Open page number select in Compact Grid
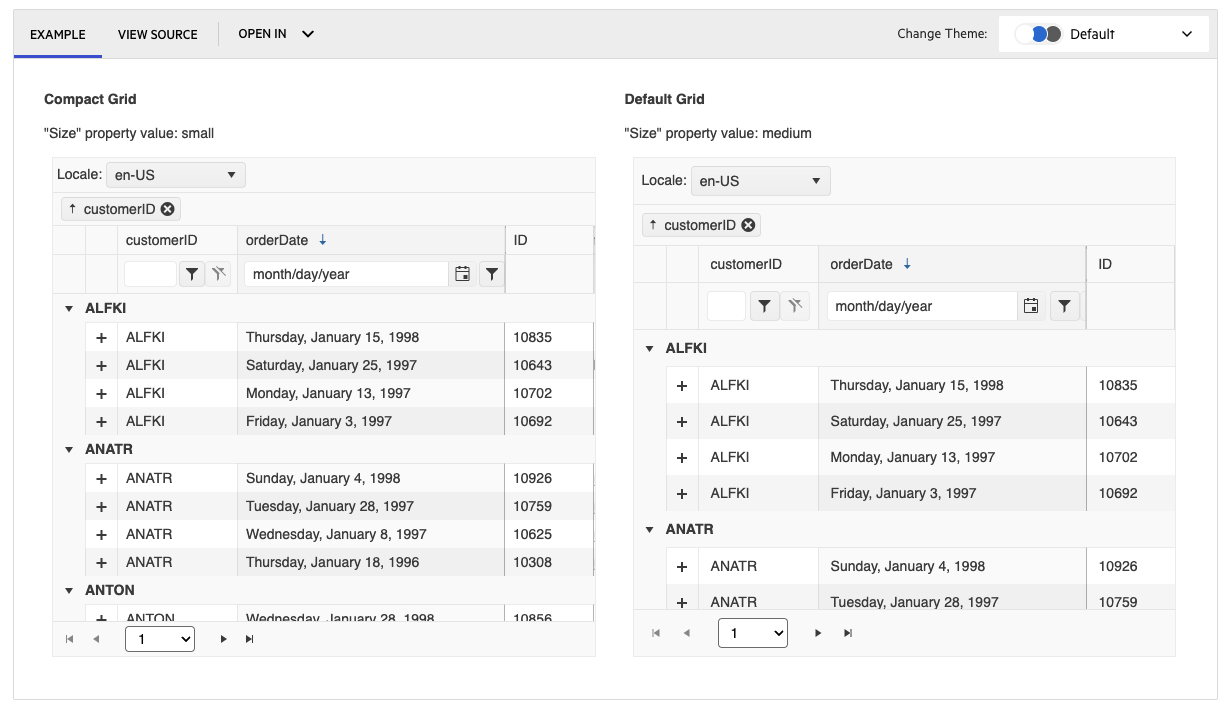This screenshot has width=1228, height=710. (160, 639)
